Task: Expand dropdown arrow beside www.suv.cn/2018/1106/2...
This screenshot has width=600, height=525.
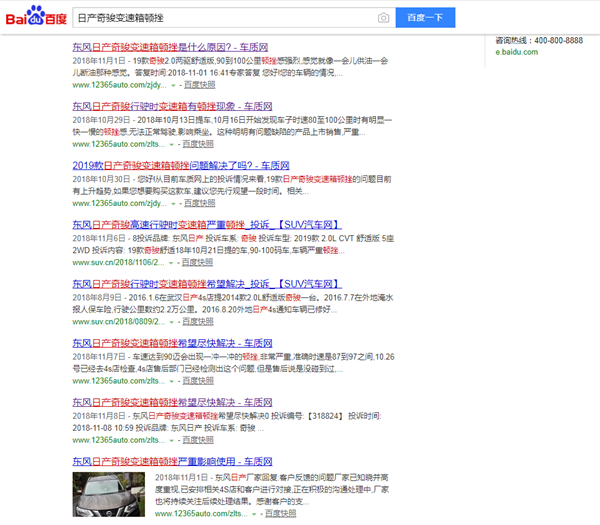Action: tap(171, 263)
